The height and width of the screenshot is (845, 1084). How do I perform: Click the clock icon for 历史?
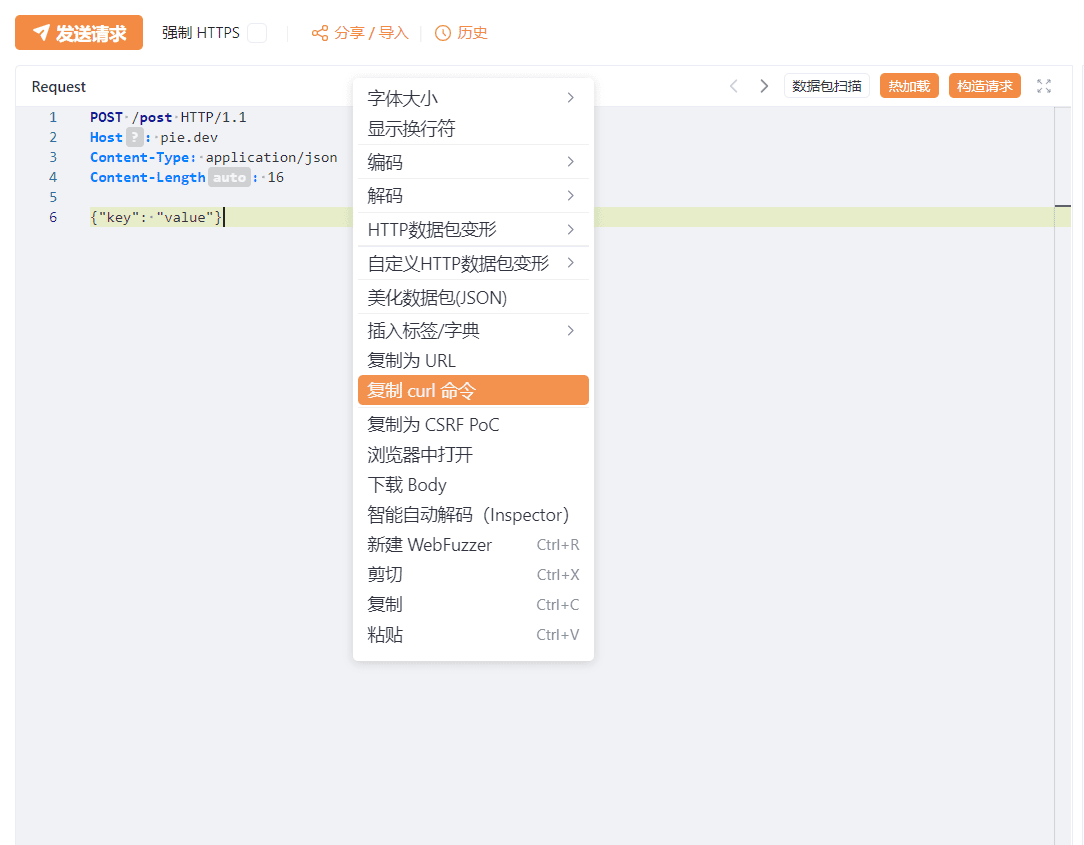click(443, 33)
